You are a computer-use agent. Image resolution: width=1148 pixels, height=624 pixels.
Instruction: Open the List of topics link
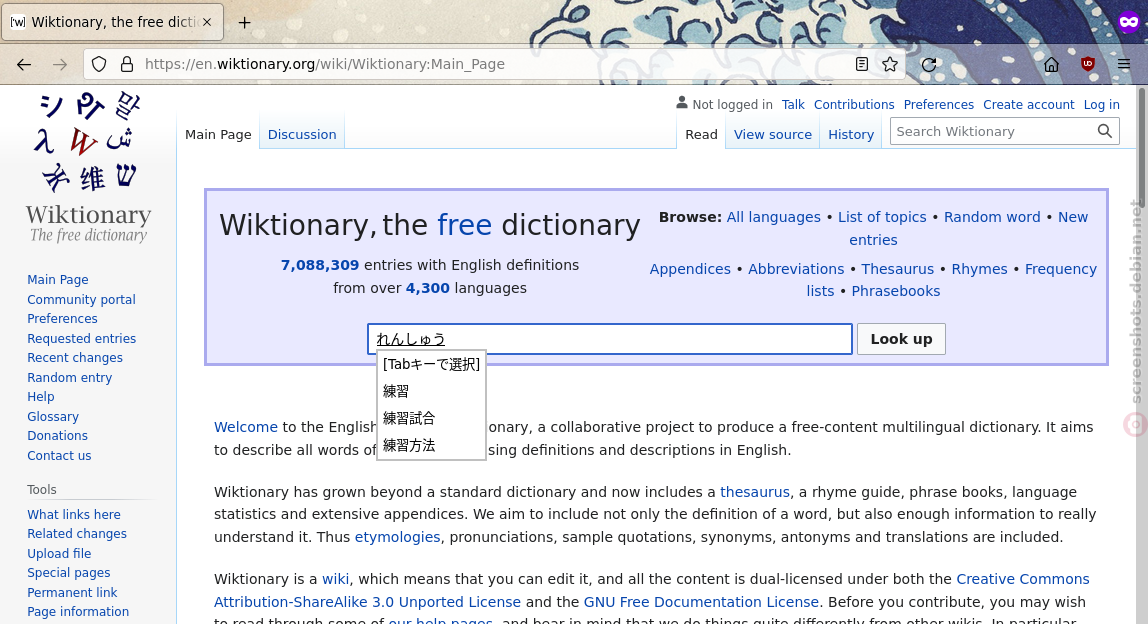(x=882, y=218)
